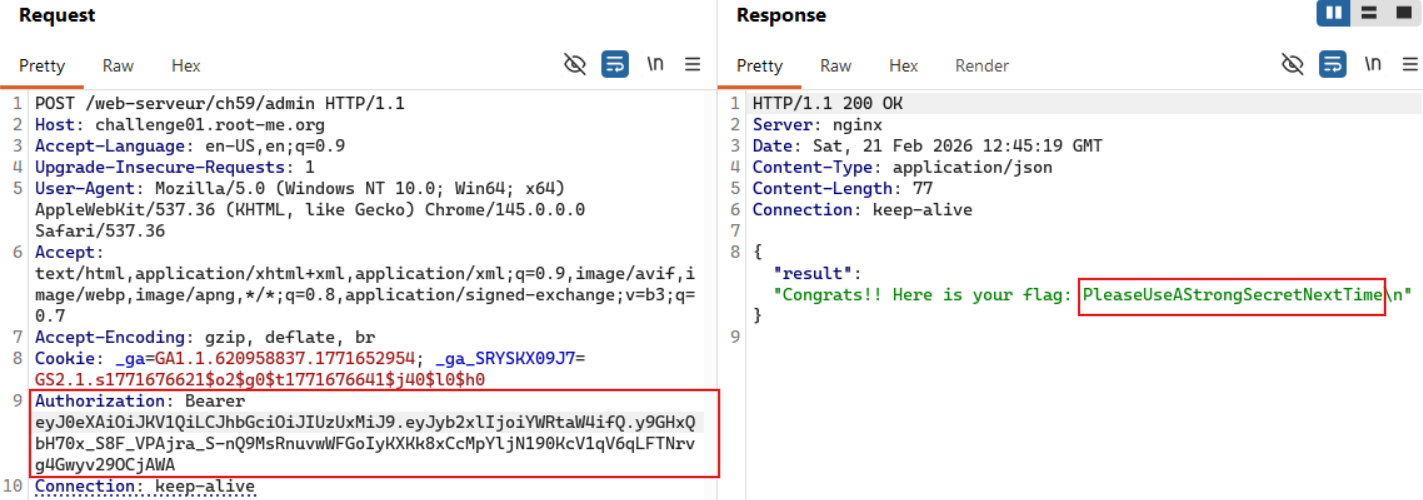Click the eye-slash icon in the Request panel
The height and width of the screenshot is (500, 1423).
pos(575,65)
